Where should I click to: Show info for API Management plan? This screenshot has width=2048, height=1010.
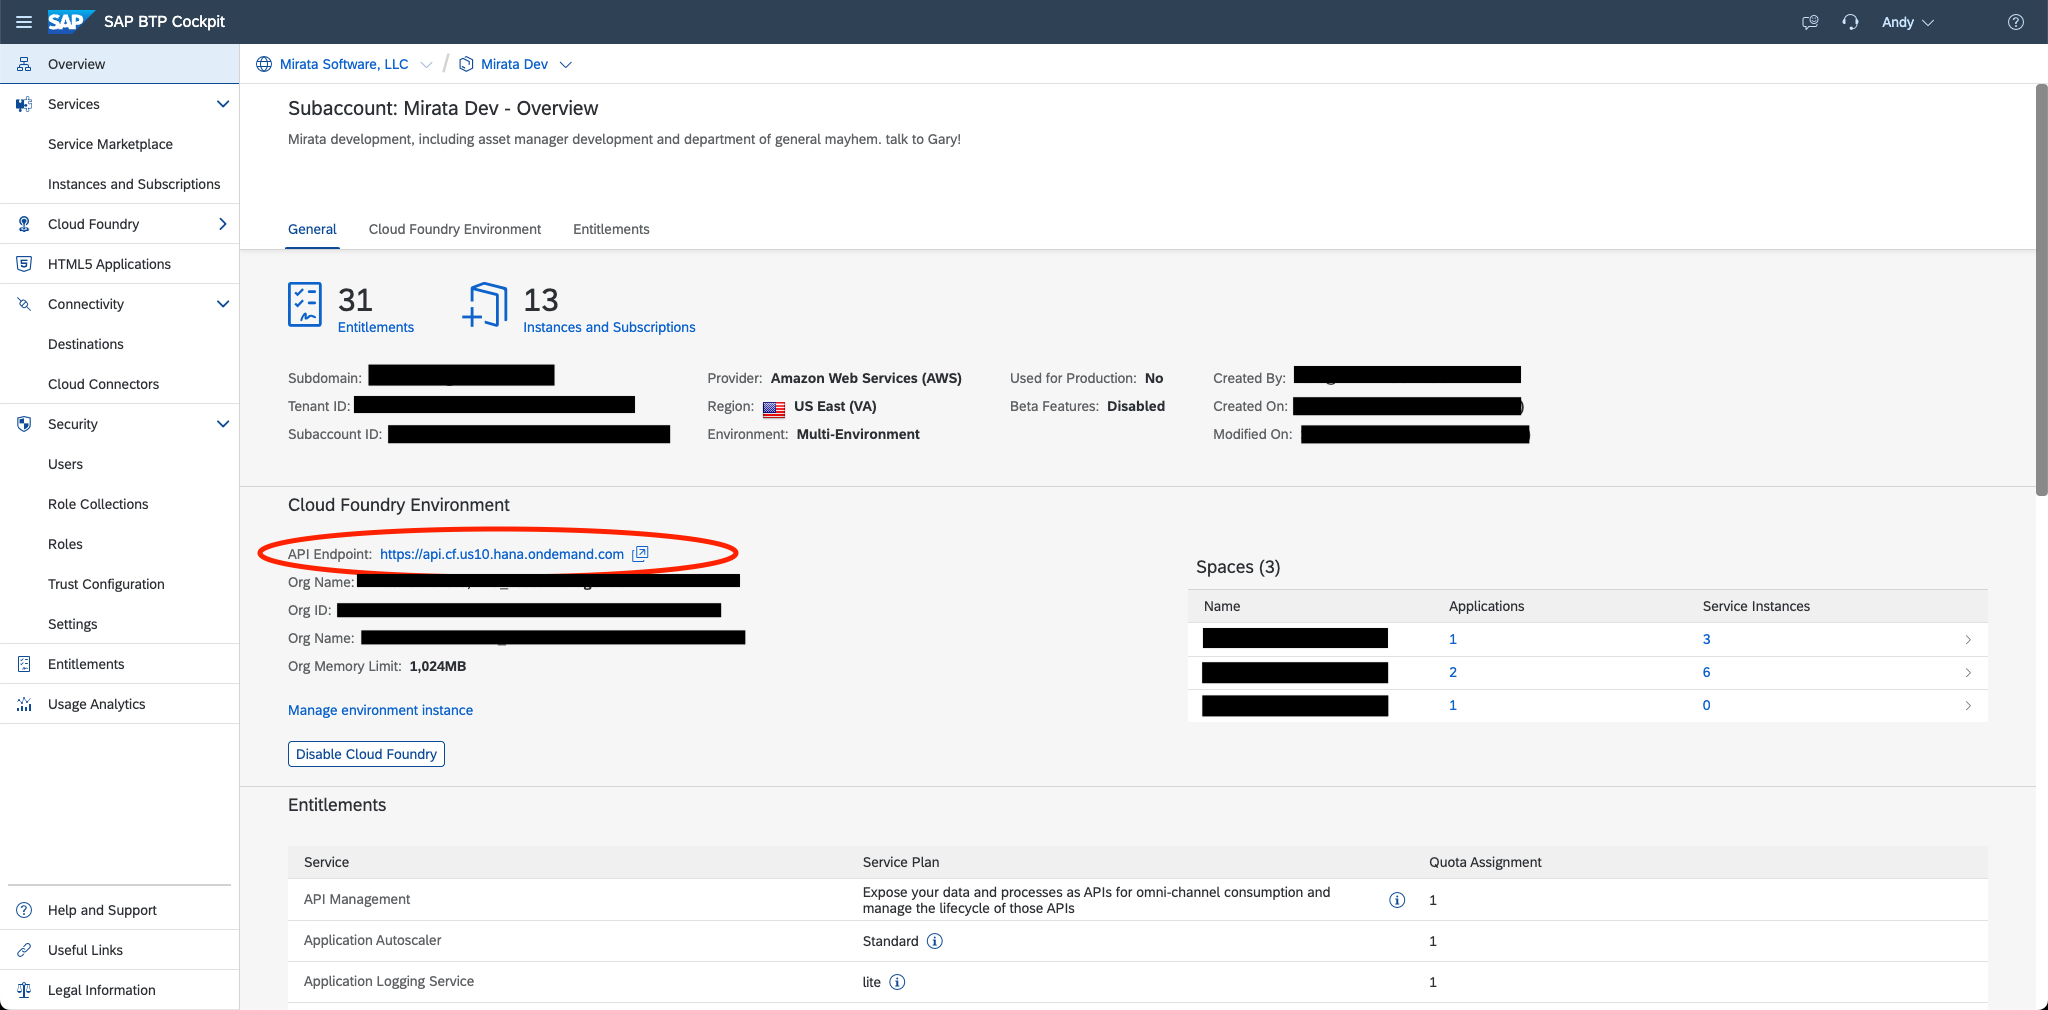click(1397, 900)
